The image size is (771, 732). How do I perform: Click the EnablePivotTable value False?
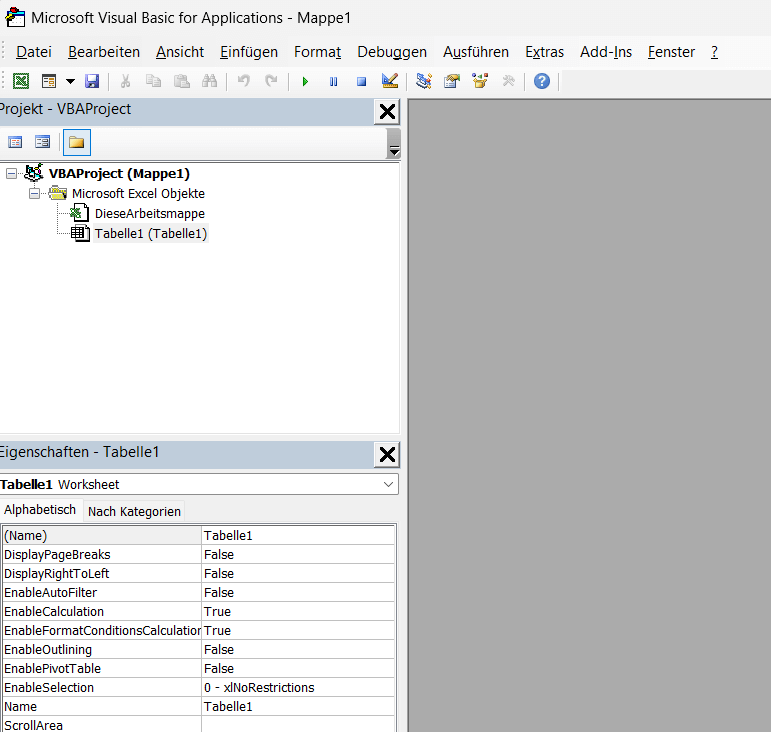298,669
